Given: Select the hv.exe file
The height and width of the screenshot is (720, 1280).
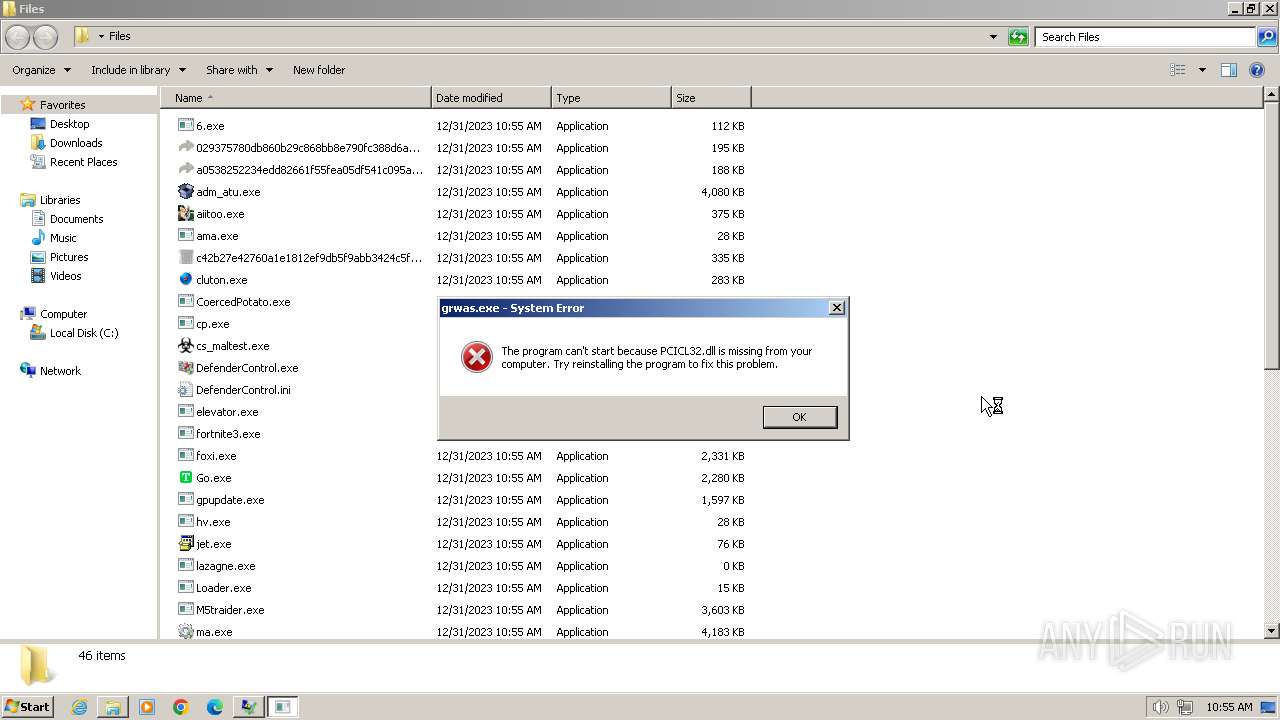Looking at the screenshot, I should click(213, 522).
